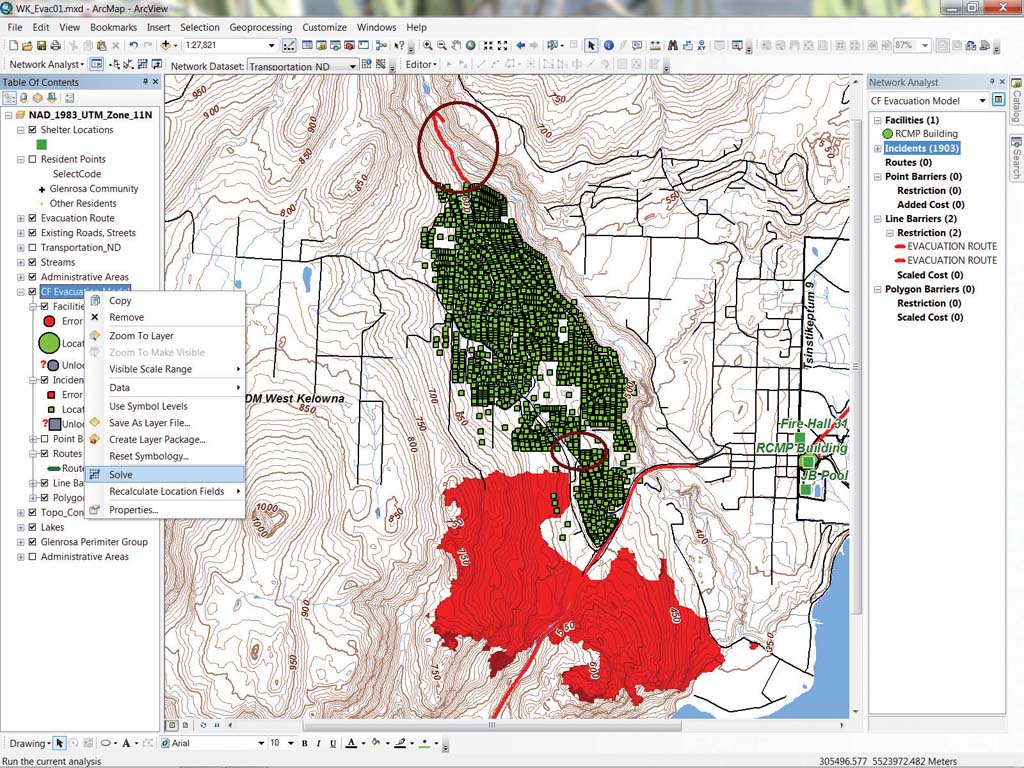Toggle the Evacuation Route layer checkbox
This screenshot has height=768, width=1024.
33,218
